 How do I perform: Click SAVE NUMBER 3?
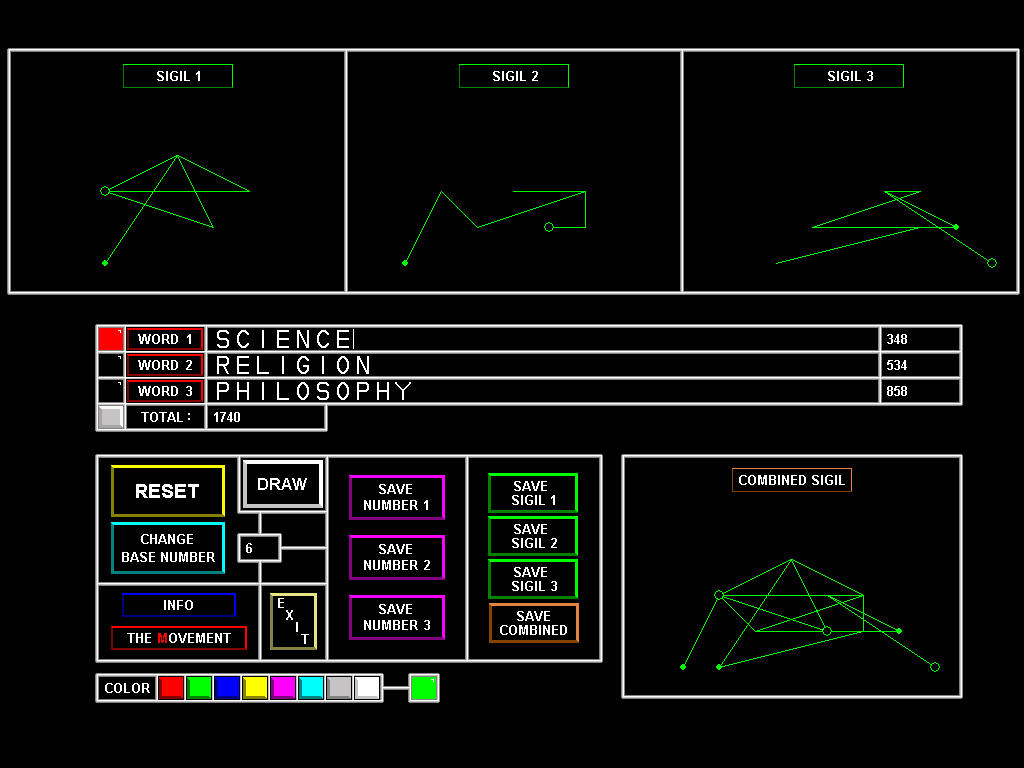396,617
